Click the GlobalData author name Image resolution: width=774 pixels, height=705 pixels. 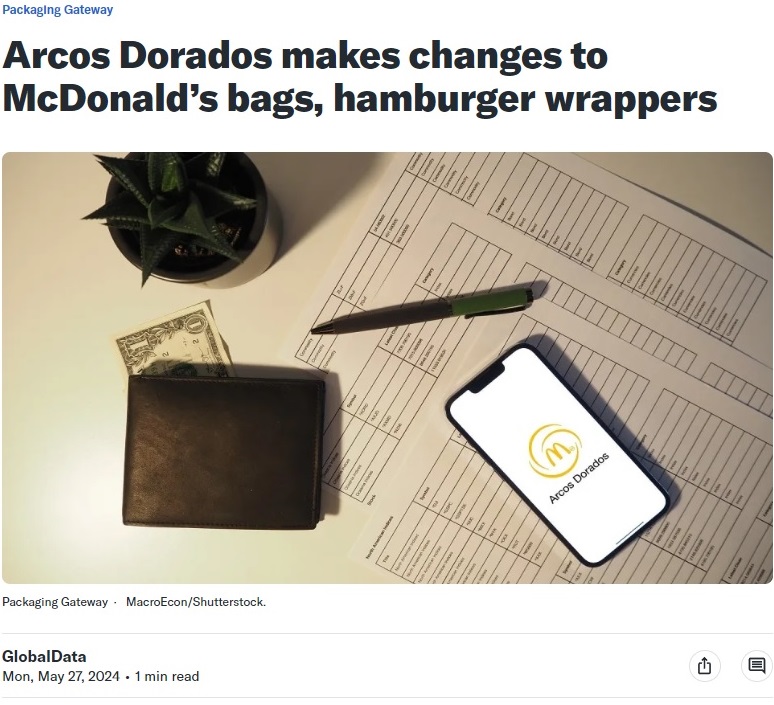[44, 657]
